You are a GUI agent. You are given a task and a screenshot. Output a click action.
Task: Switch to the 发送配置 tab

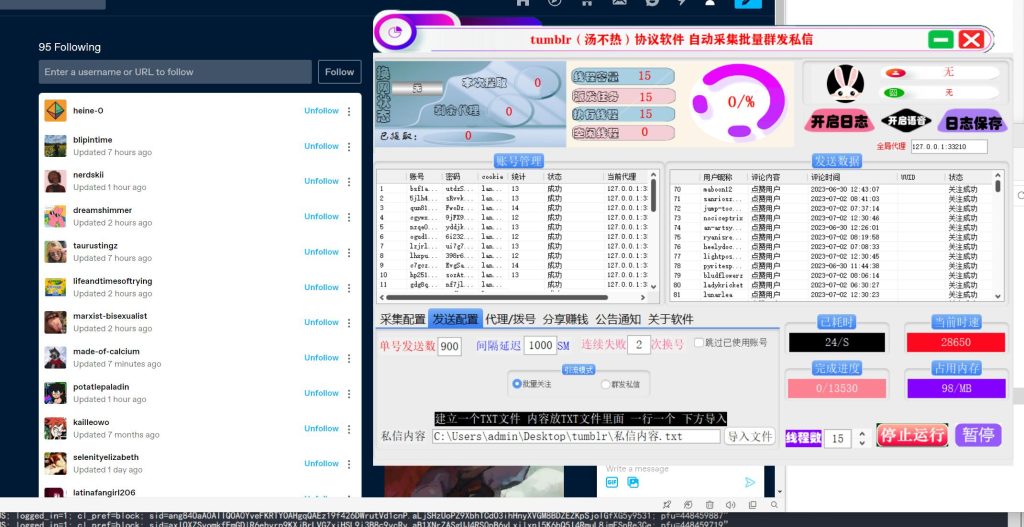455,319
